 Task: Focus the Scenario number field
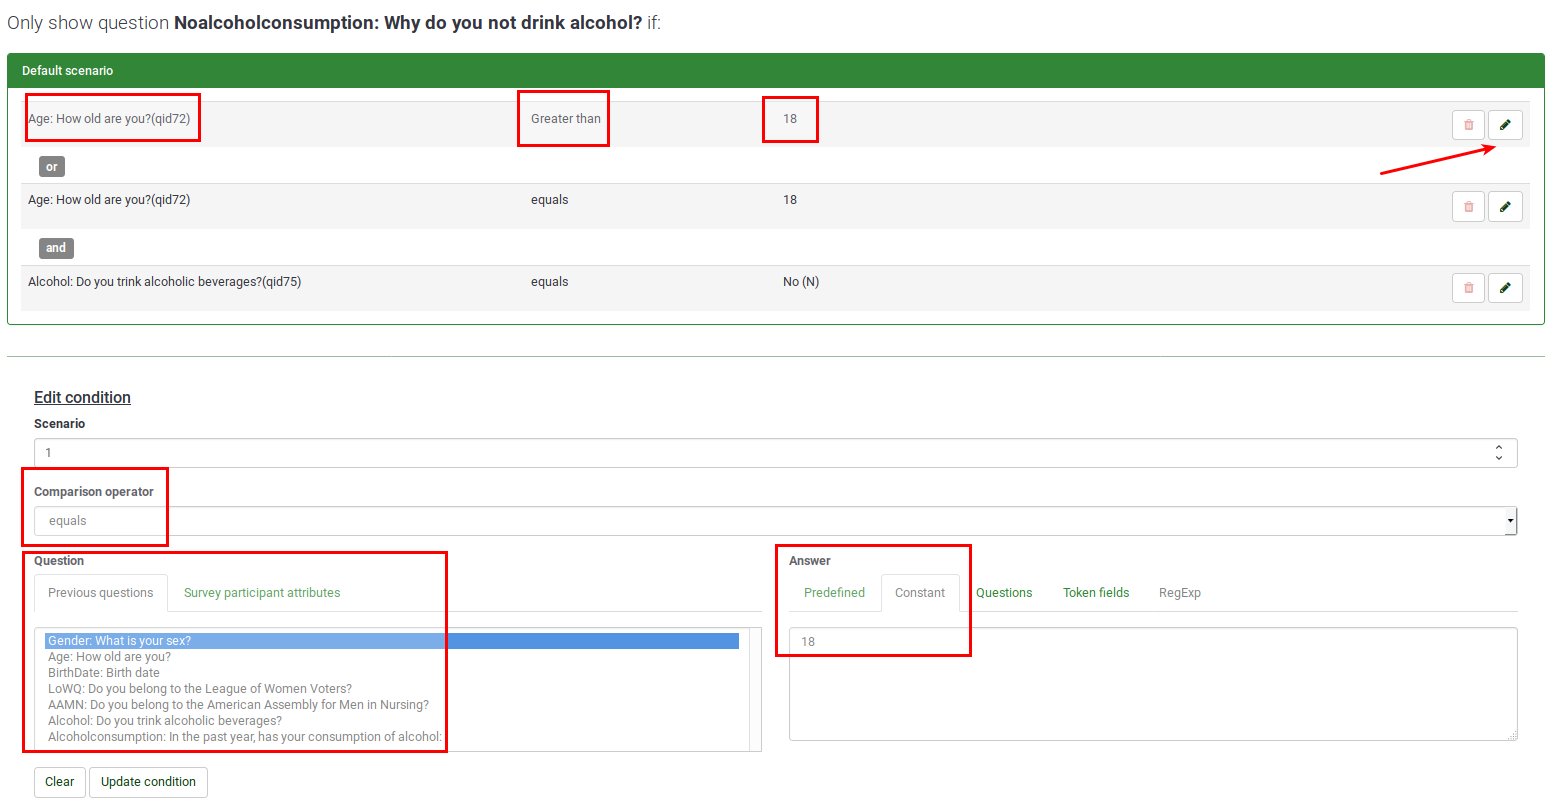pyautogui.click(x=775, y=453)
